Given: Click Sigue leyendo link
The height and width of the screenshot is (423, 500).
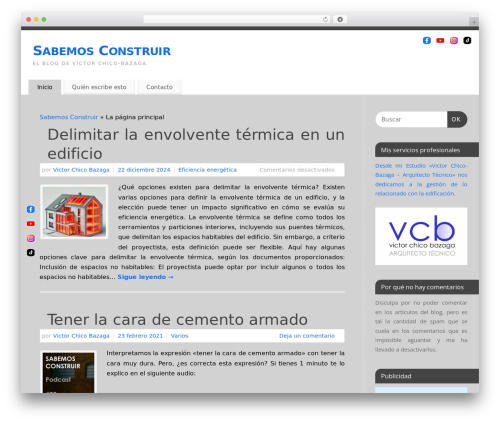Looking at the screenshot, I should [x=145, y=277].
